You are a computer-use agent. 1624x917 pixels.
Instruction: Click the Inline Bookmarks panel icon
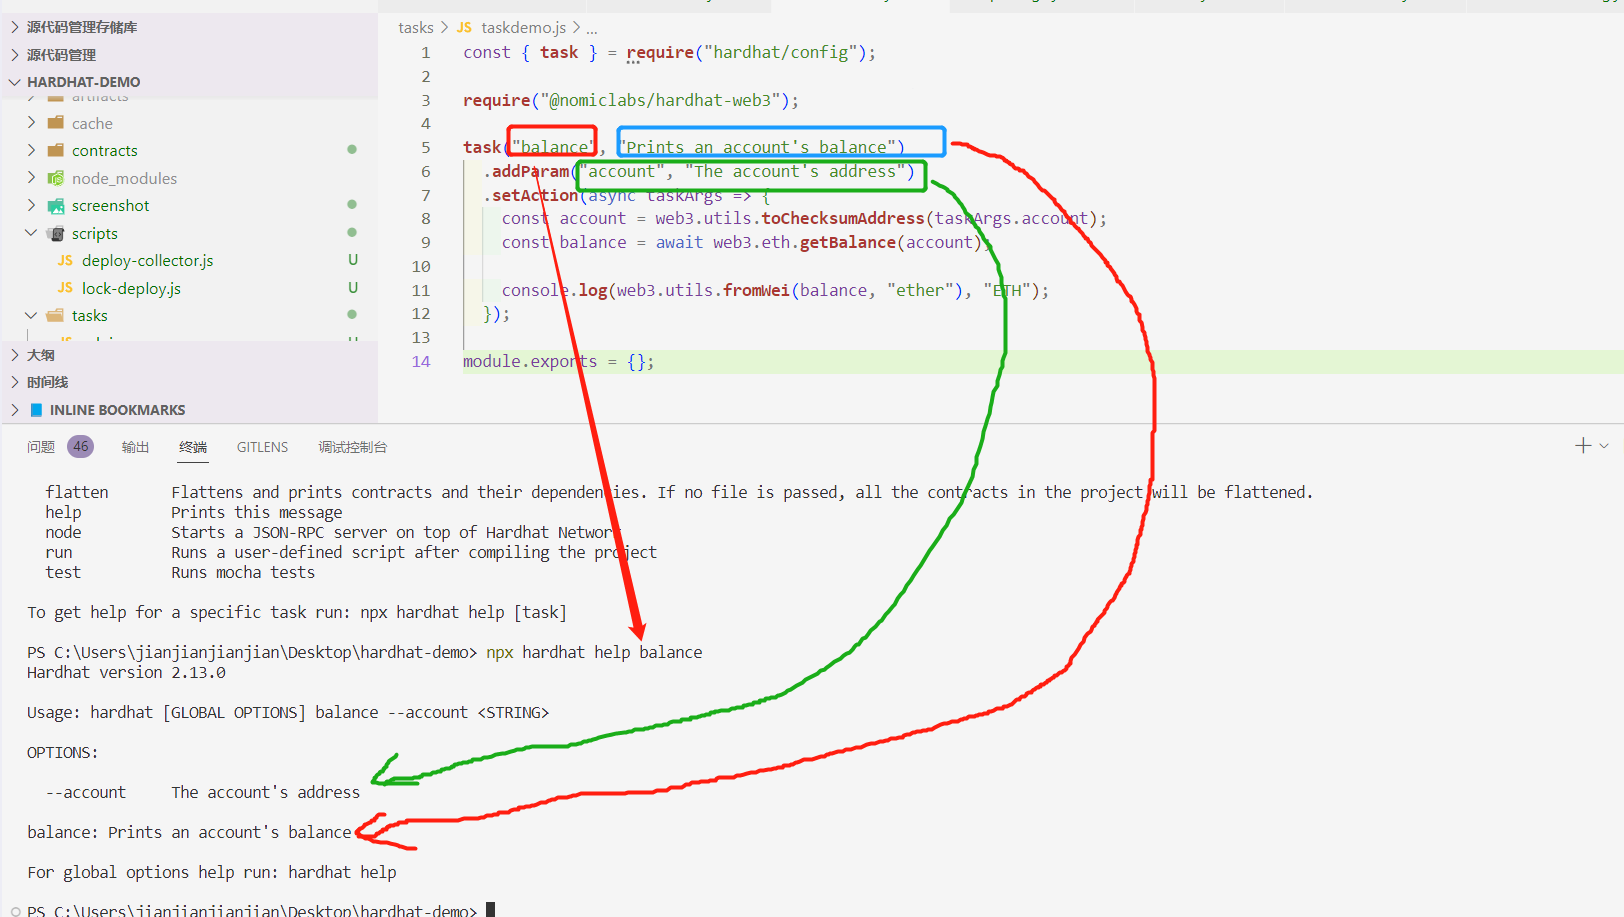36,410
